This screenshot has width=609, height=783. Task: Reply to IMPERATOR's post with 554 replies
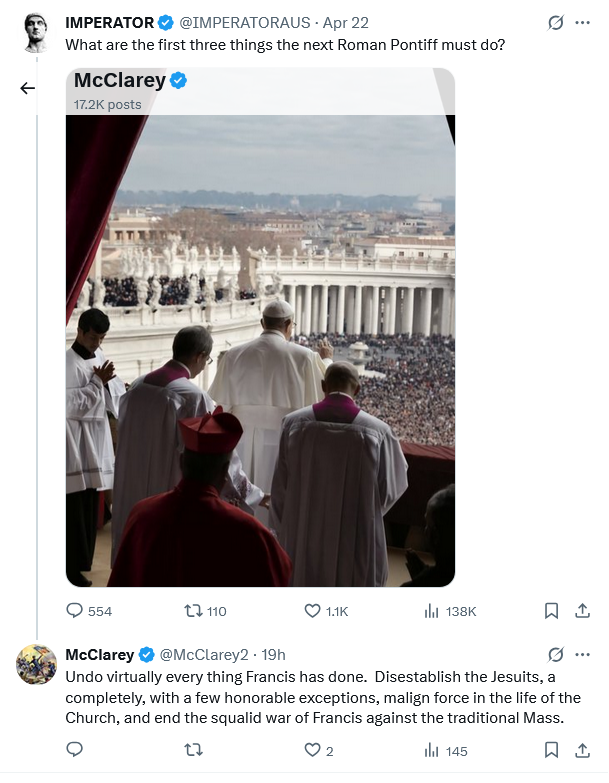(75, 611)
